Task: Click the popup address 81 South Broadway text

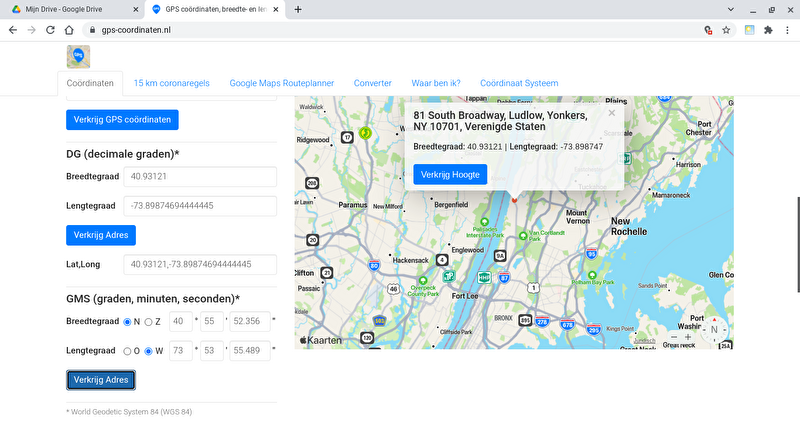Action: 500,121
